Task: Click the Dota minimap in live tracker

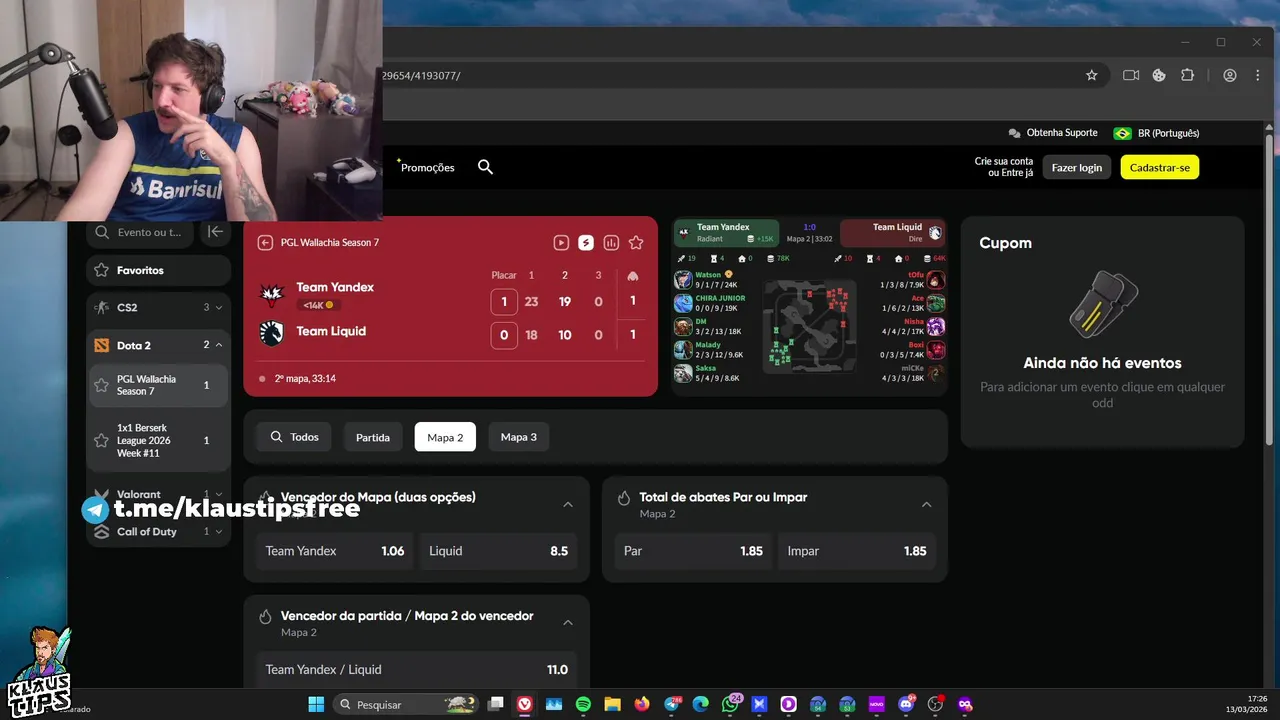Action: click(808, 326)
